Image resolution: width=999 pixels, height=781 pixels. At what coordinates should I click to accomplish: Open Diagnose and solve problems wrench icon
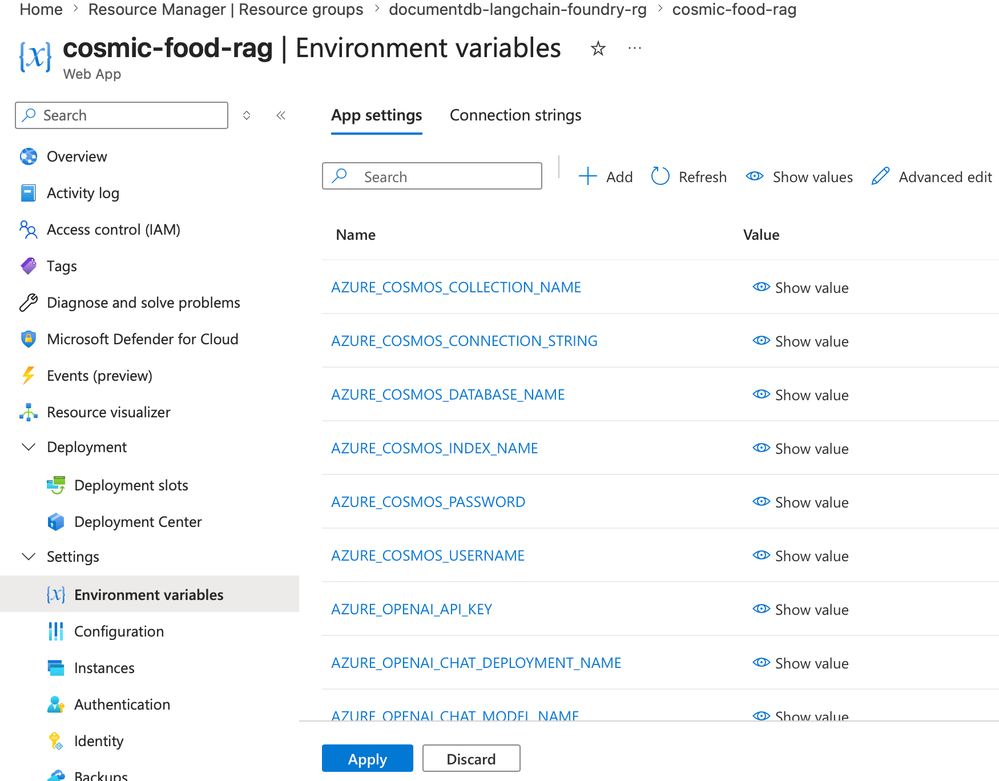click(28, 303)
